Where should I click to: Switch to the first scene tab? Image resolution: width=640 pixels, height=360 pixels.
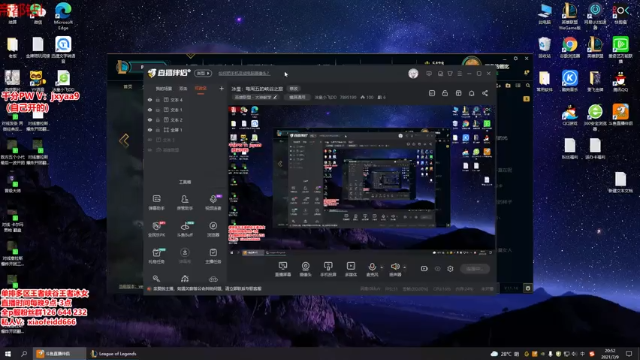coord(164,89)
